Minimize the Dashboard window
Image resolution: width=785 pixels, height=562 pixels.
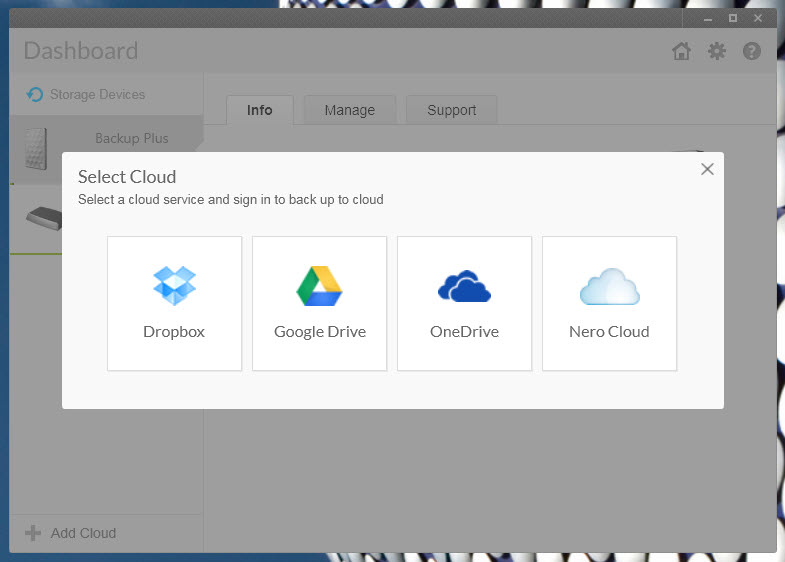click(707, 19)
